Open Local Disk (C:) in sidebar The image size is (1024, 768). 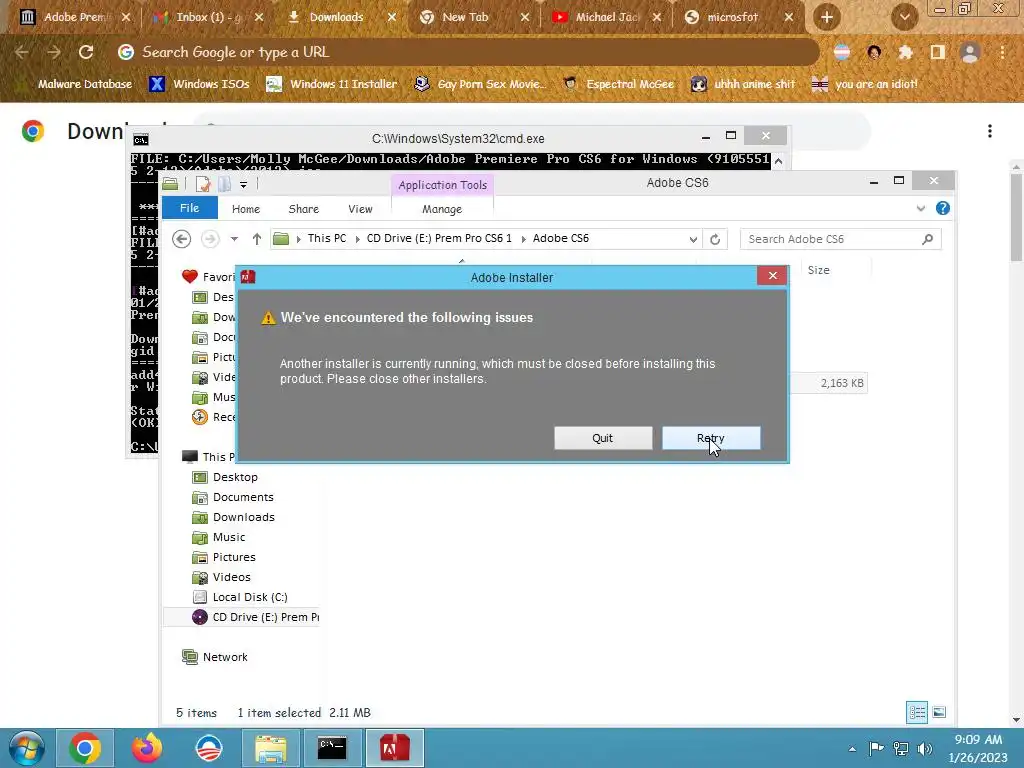[x=249, y=597]
